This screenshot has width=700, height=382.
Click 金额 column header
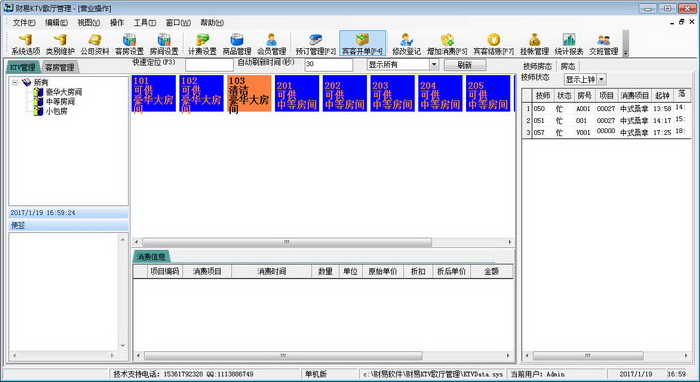coord(491,271)
